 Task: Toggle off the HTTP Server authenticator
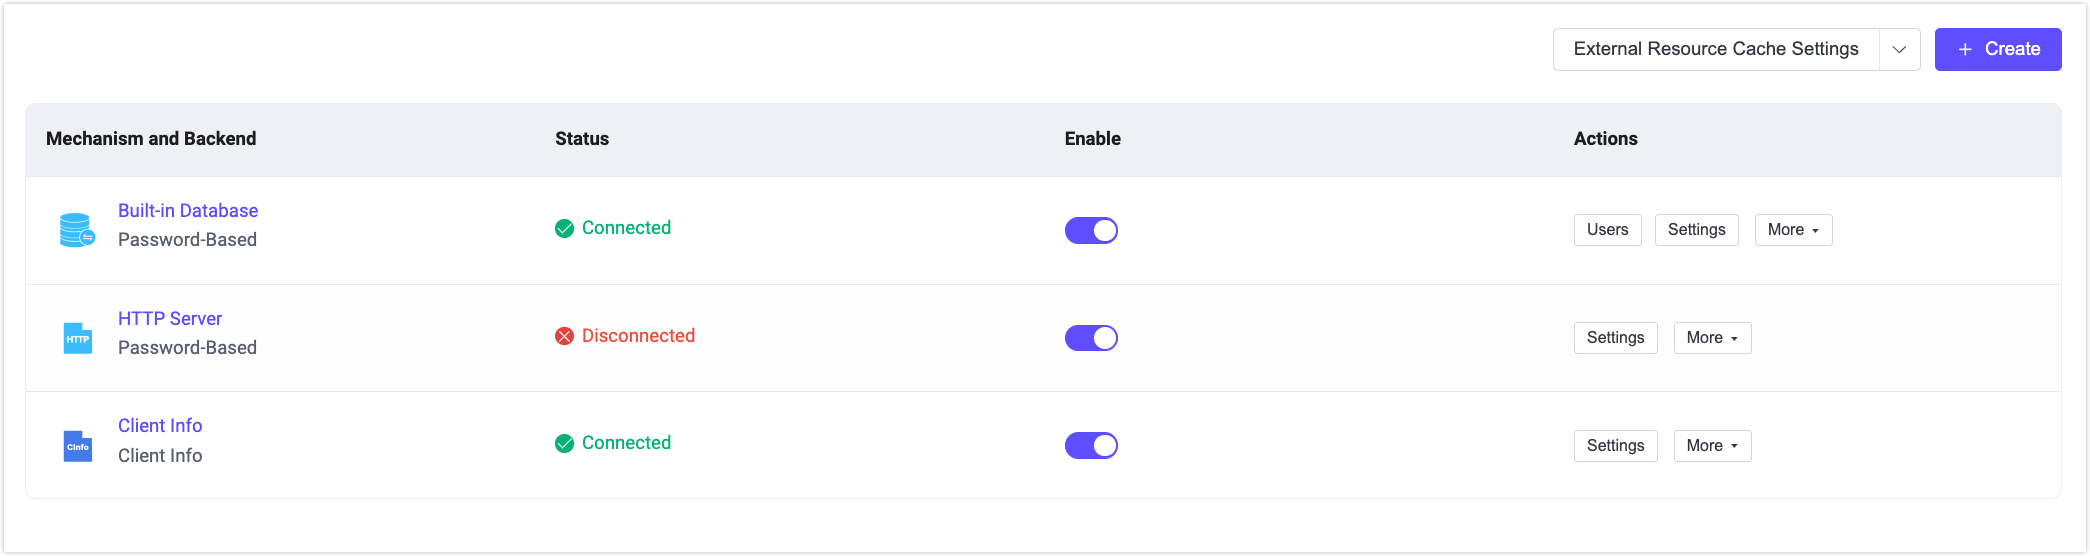[1091, 338]
